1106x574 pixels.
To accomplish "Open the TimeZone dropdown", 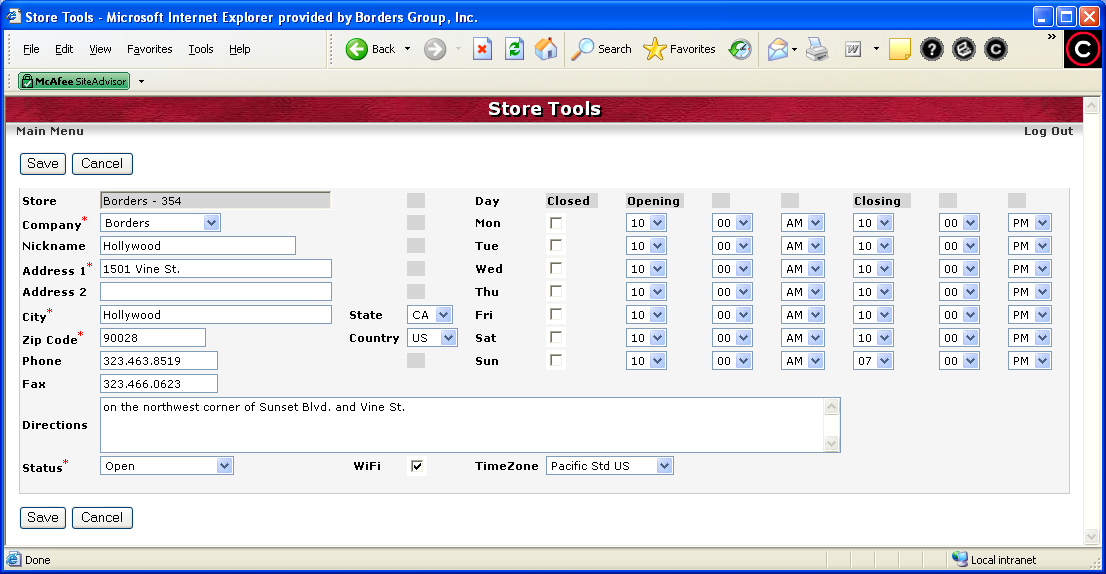I will click(x=609, y=465).
